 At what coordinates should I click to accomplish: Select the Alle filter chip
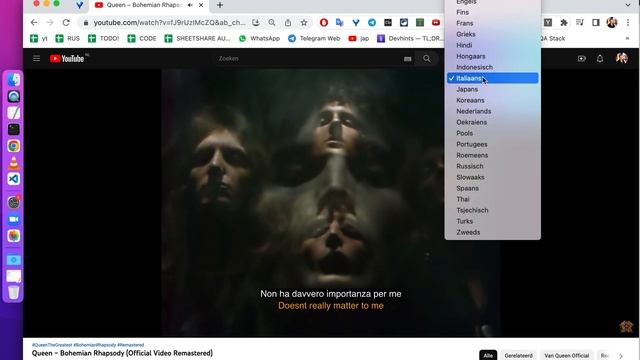click(x=488, y=355)
